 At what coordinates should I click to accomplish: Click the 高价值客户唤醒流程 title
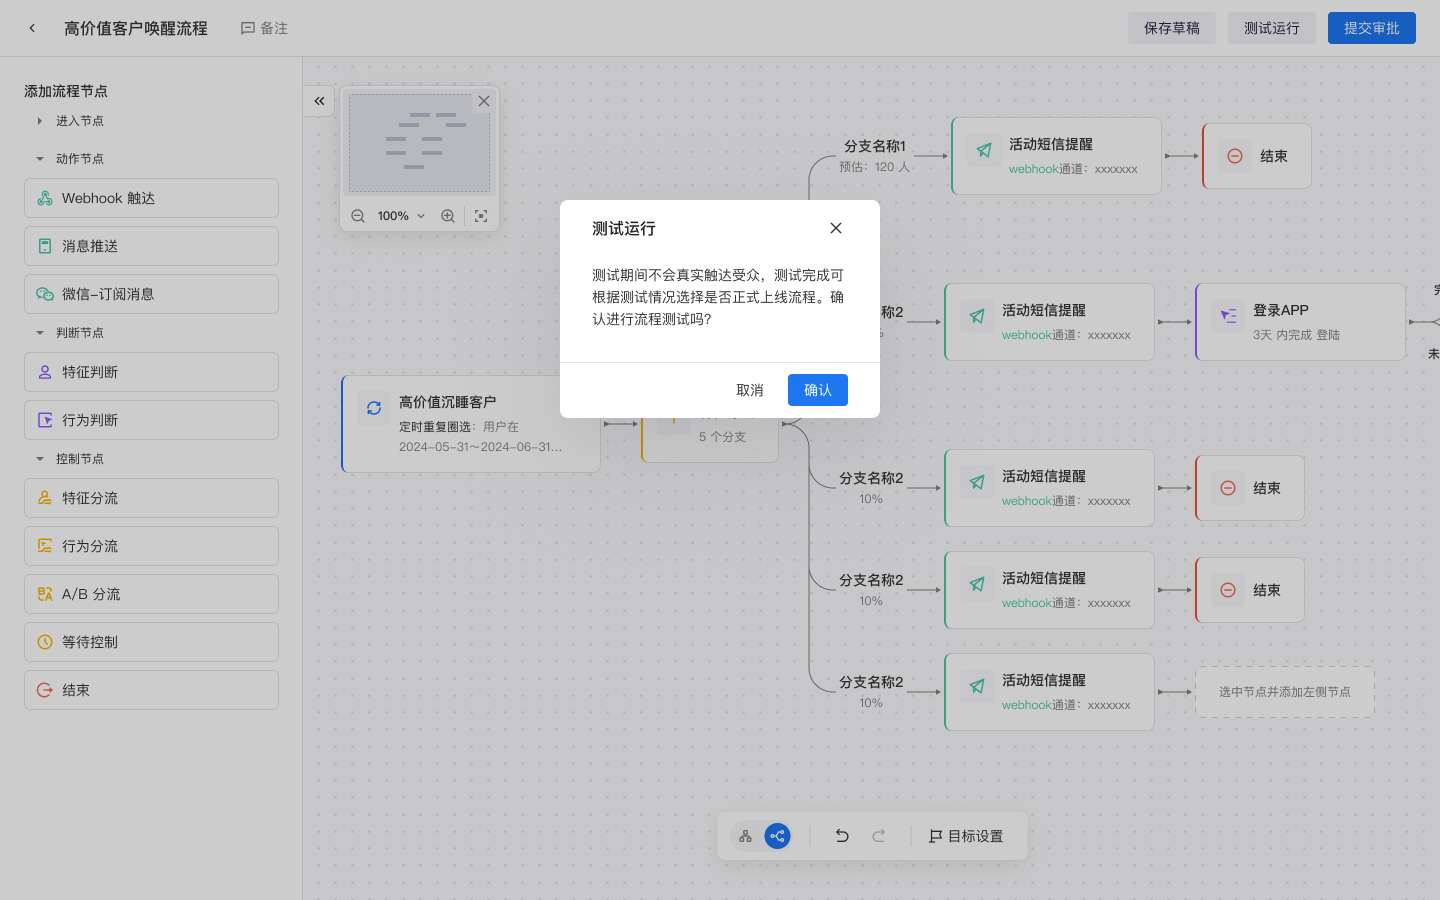point(136,28)
